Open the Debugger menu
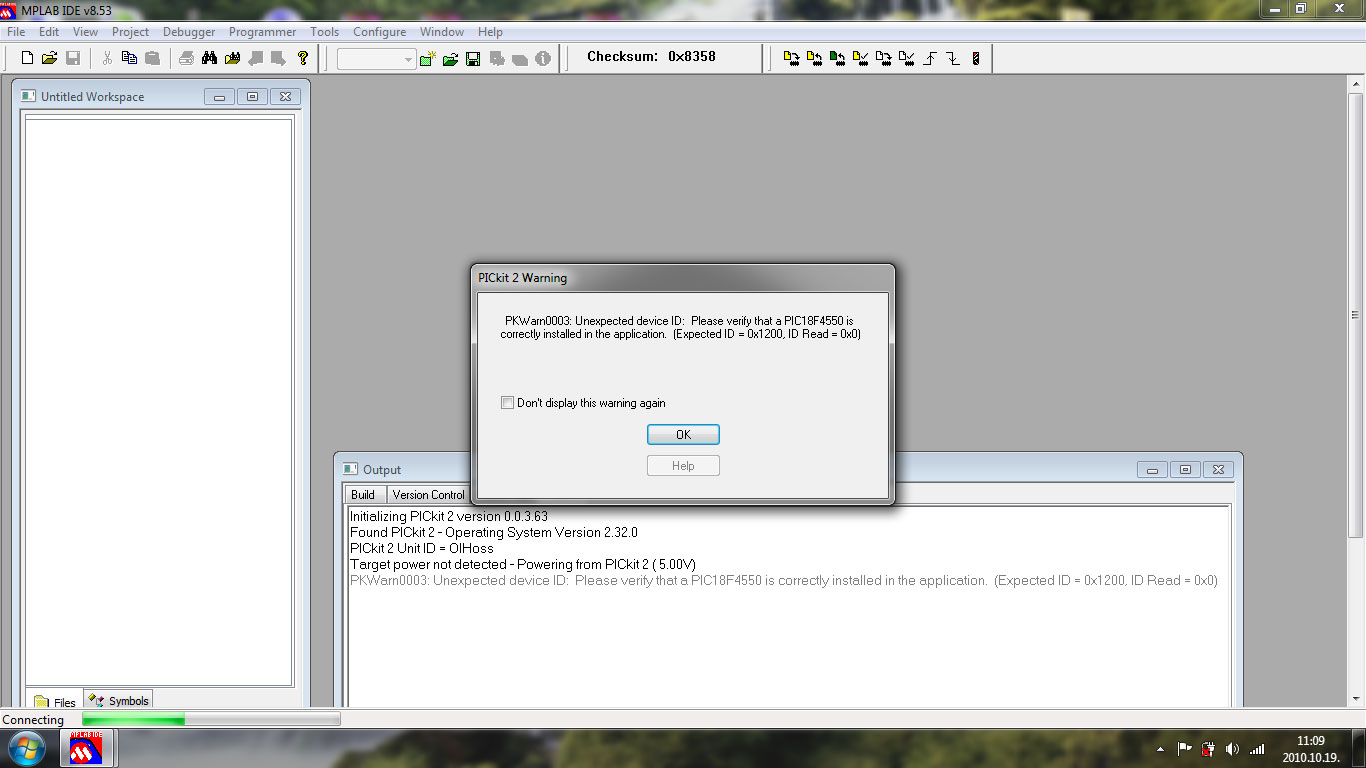 189,32
